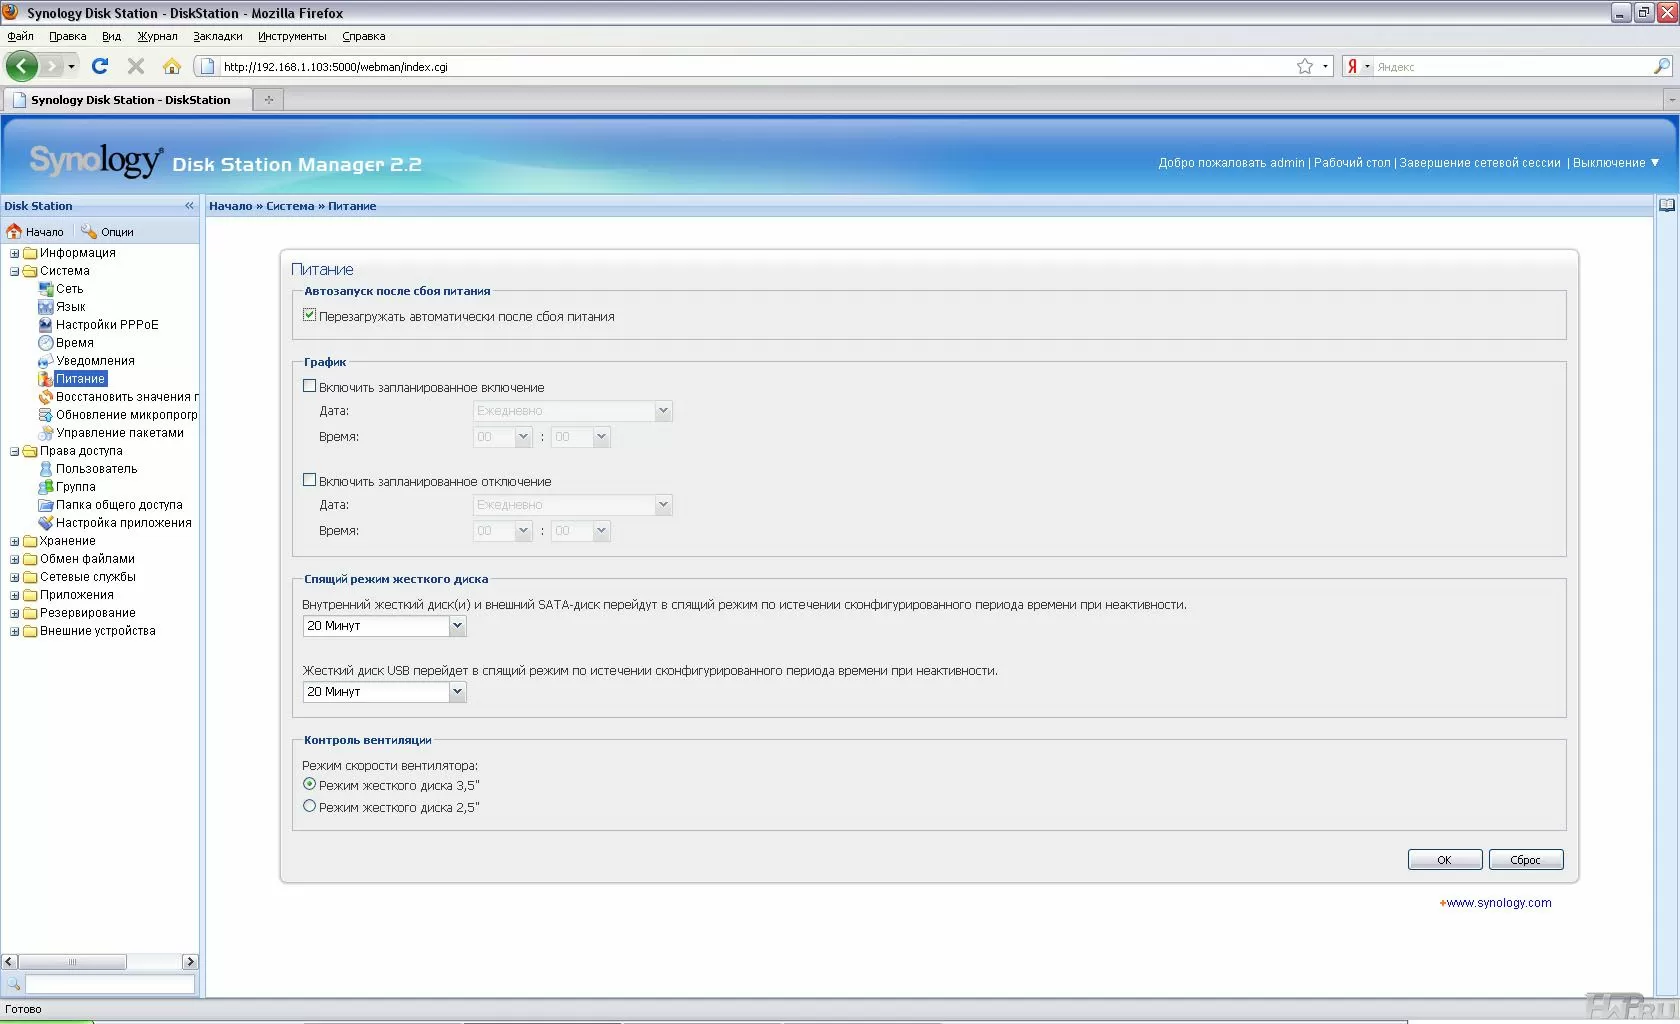Image resolution: width=1680 pixels, height=1024 pixels.
Task: Expand the Хранение folder in tree
Action: 15,541
